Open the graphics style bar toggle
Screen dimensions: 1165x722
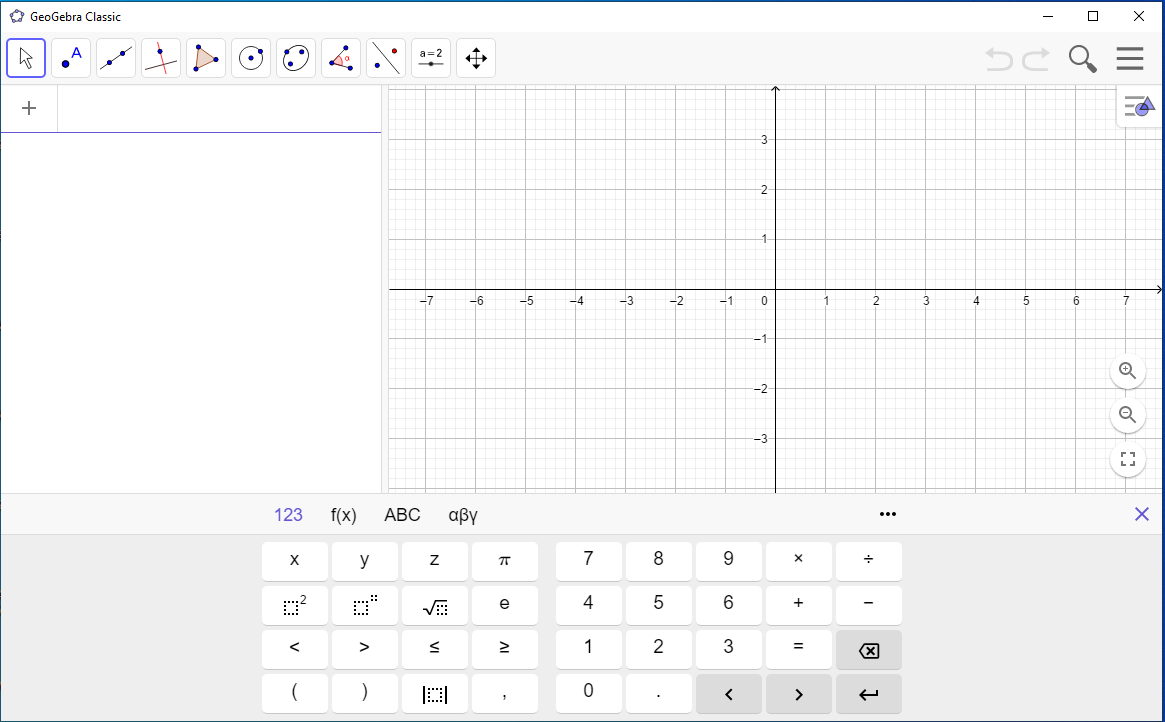1140,106
